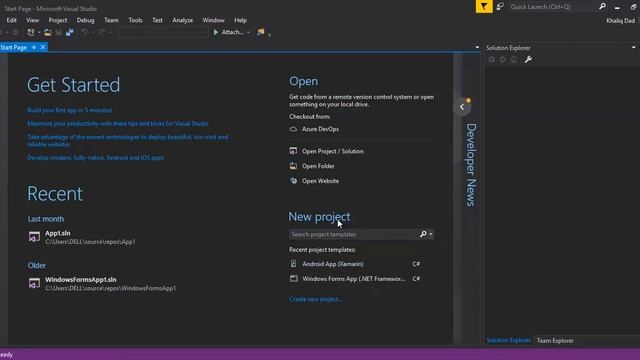Click the Android App (Xamarin) template icon

coord(293,264)
